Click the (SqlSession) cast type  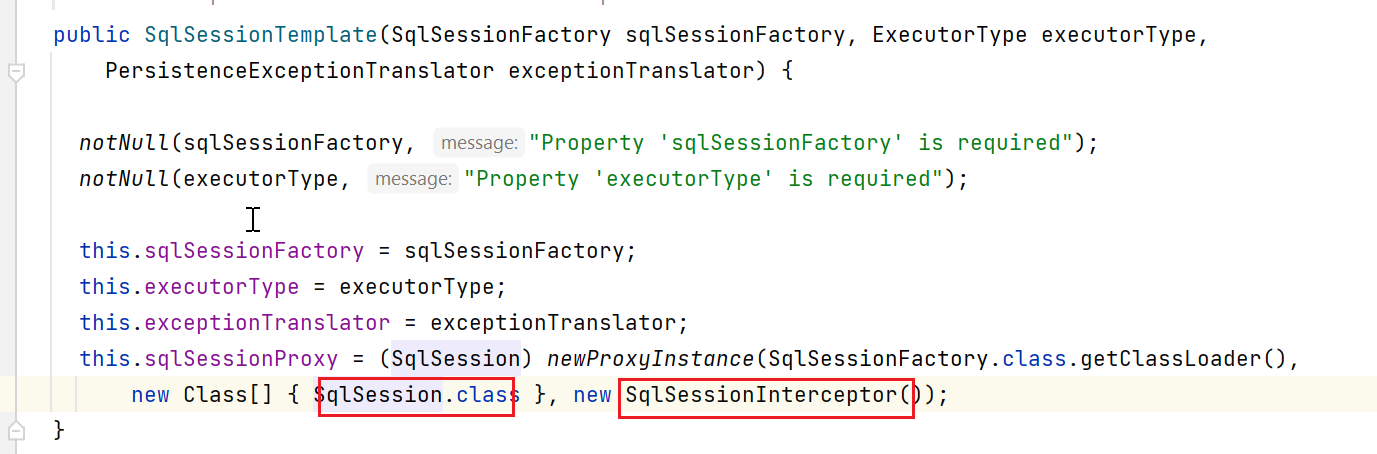(x=455, y=359)
